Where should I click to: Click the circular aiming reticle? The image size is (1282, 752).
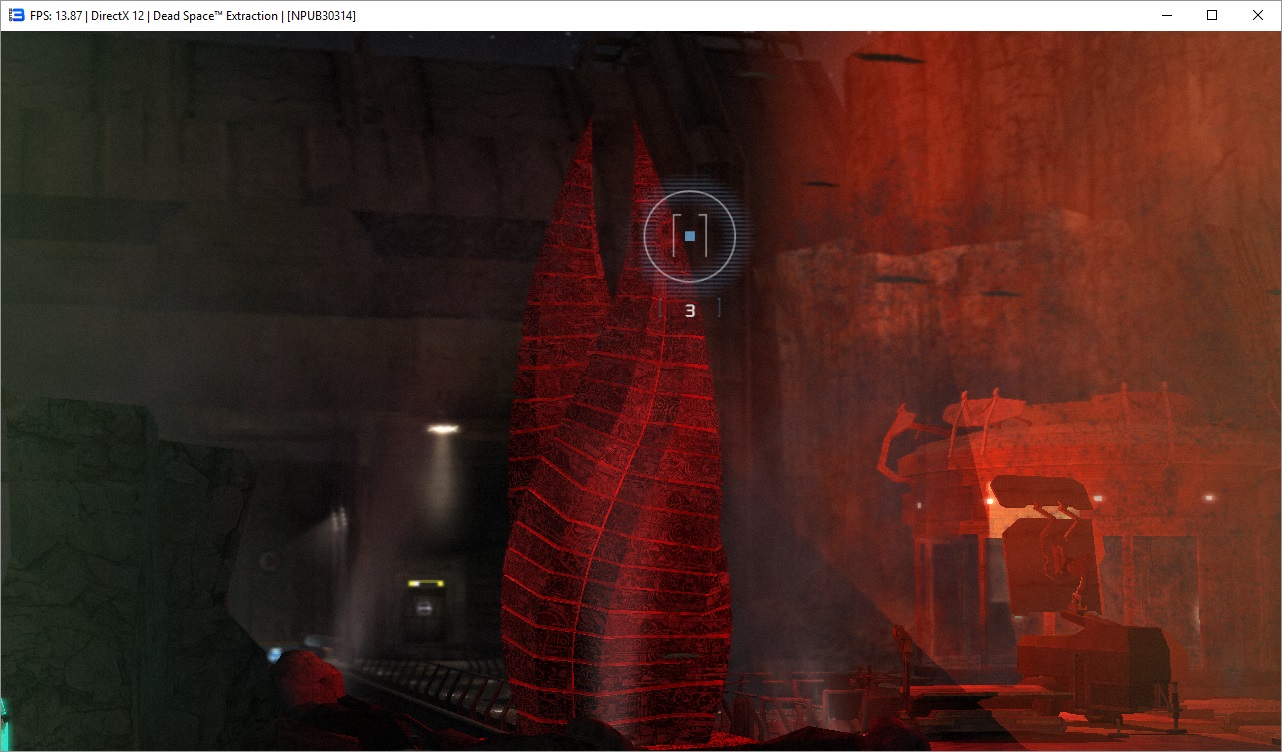point(690,236)
